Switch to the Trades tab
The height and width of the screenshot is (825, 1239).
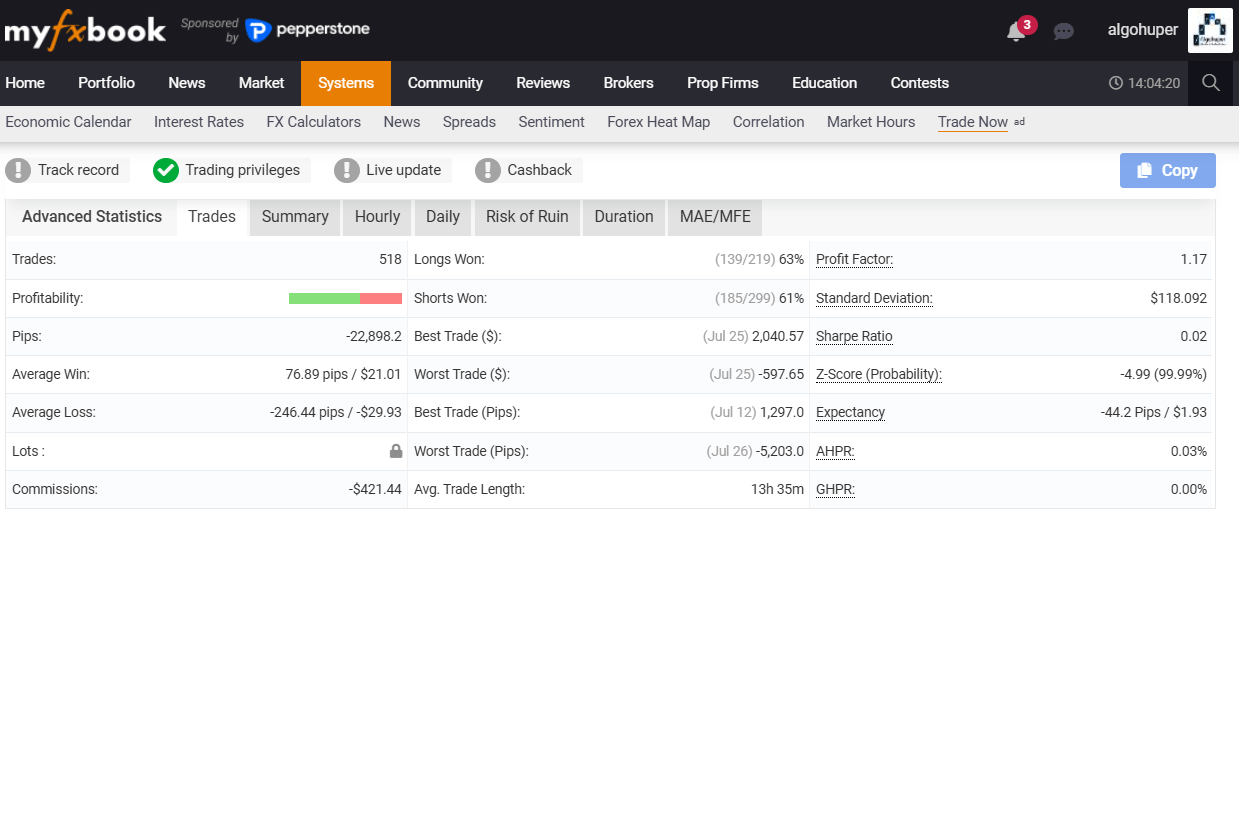click(212, 217)
